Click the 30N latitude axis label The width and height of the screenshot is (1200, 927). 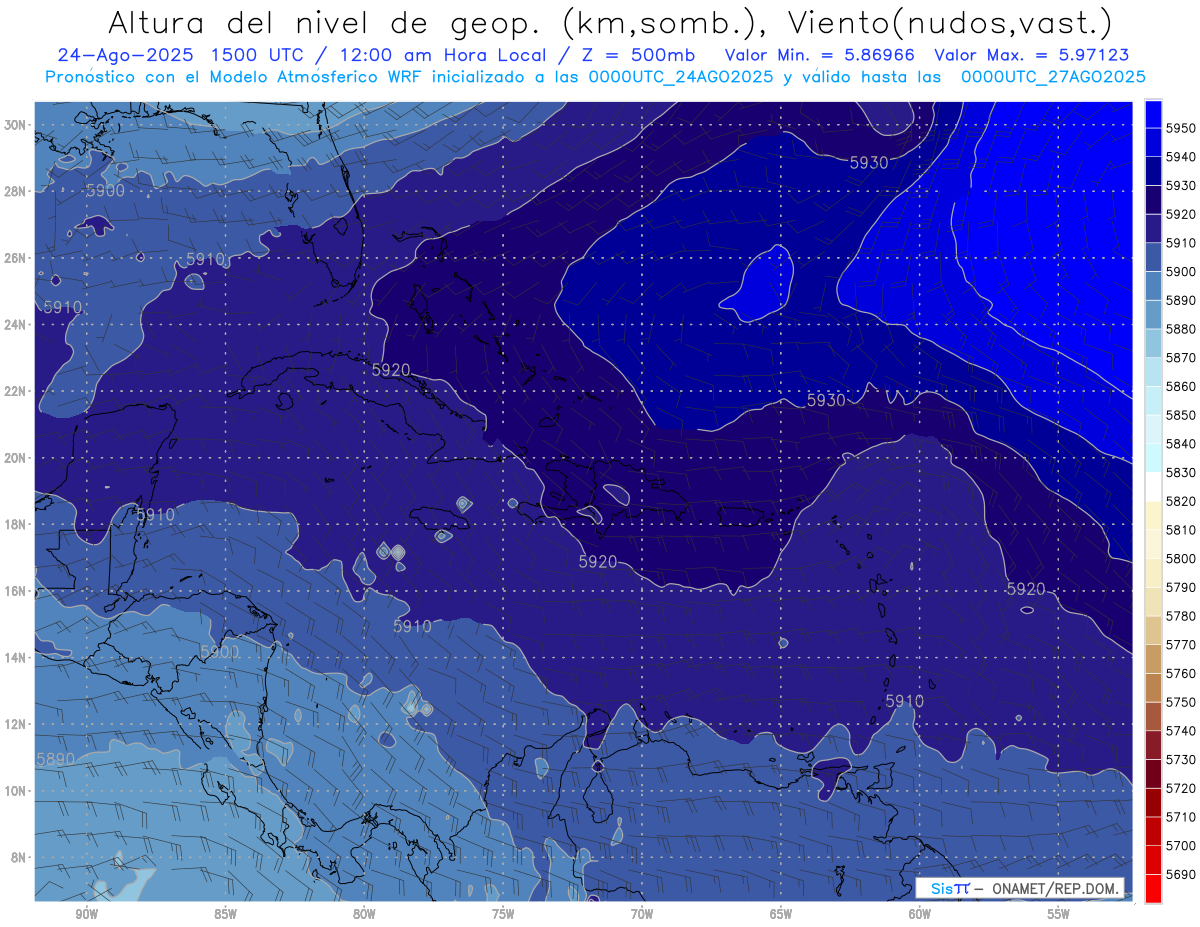click(15, 125)
